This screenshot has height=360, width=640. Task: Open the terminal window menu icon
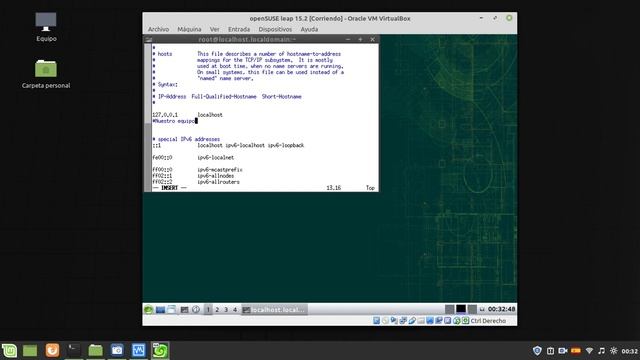149,39
